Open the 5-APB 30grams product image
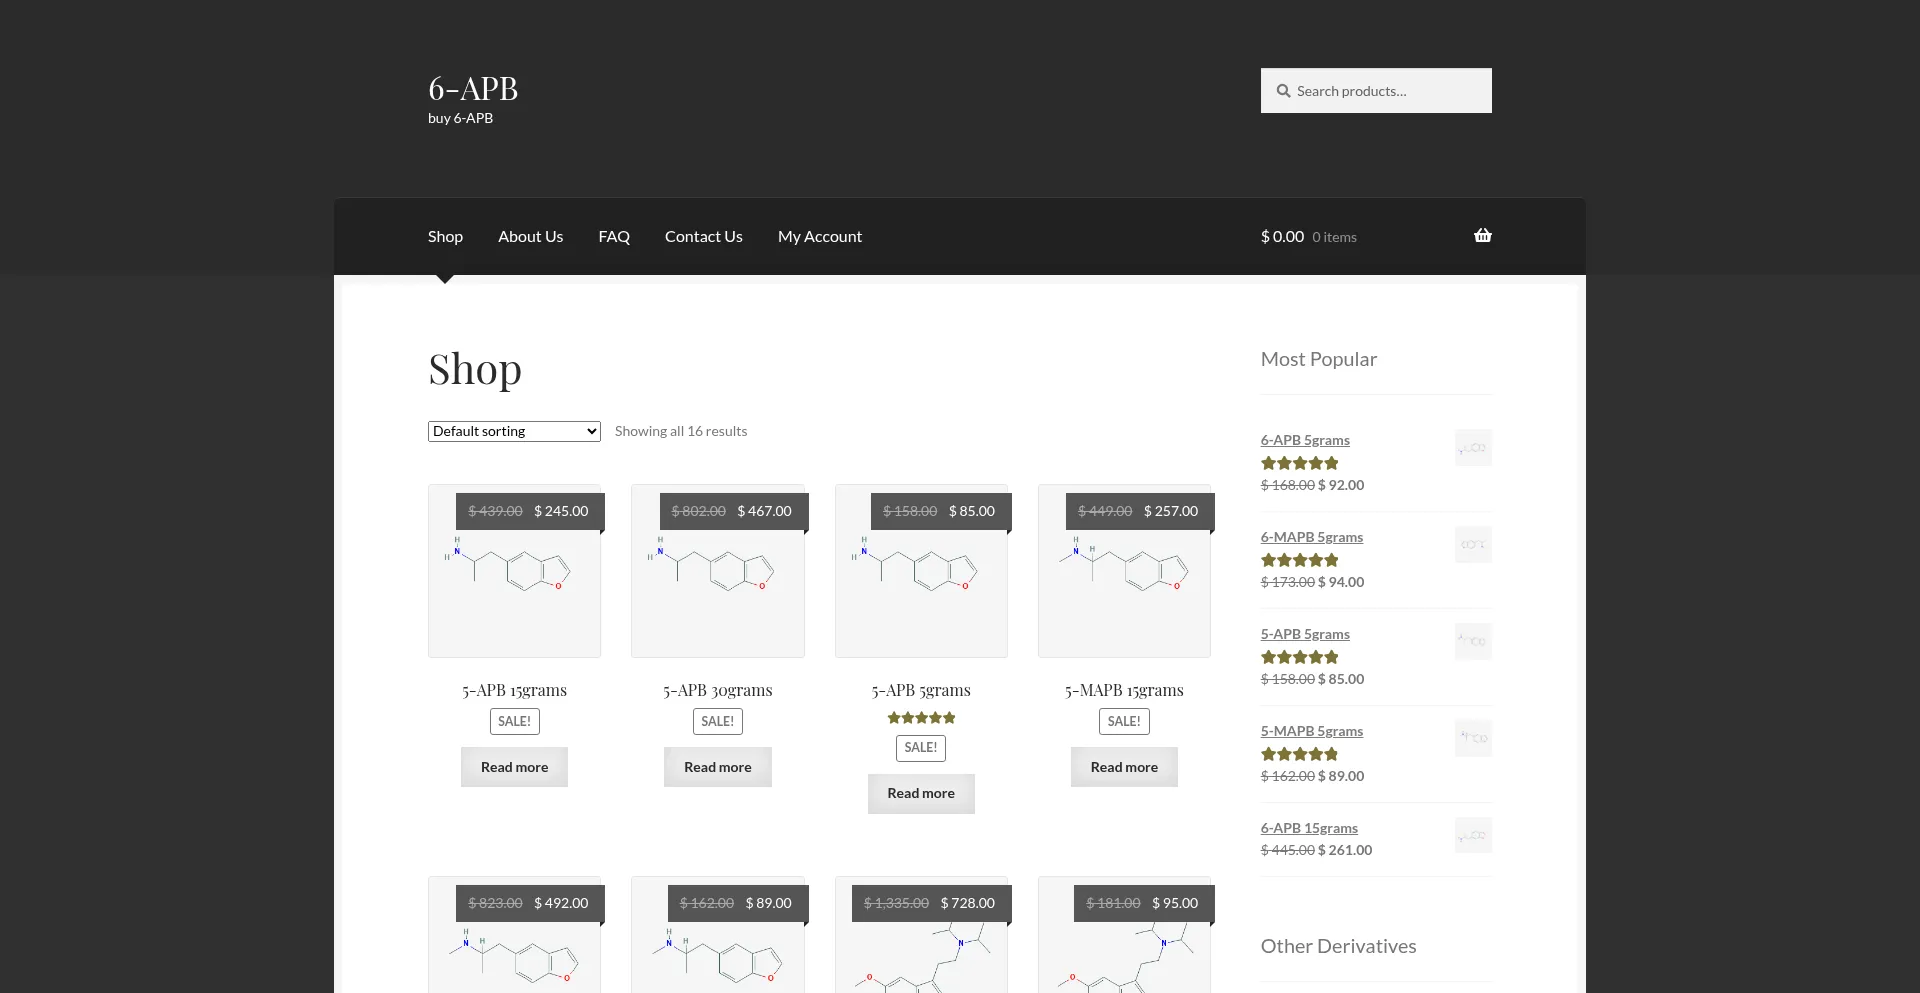Viewport: 1920px width, 993px height. [717, 572]
